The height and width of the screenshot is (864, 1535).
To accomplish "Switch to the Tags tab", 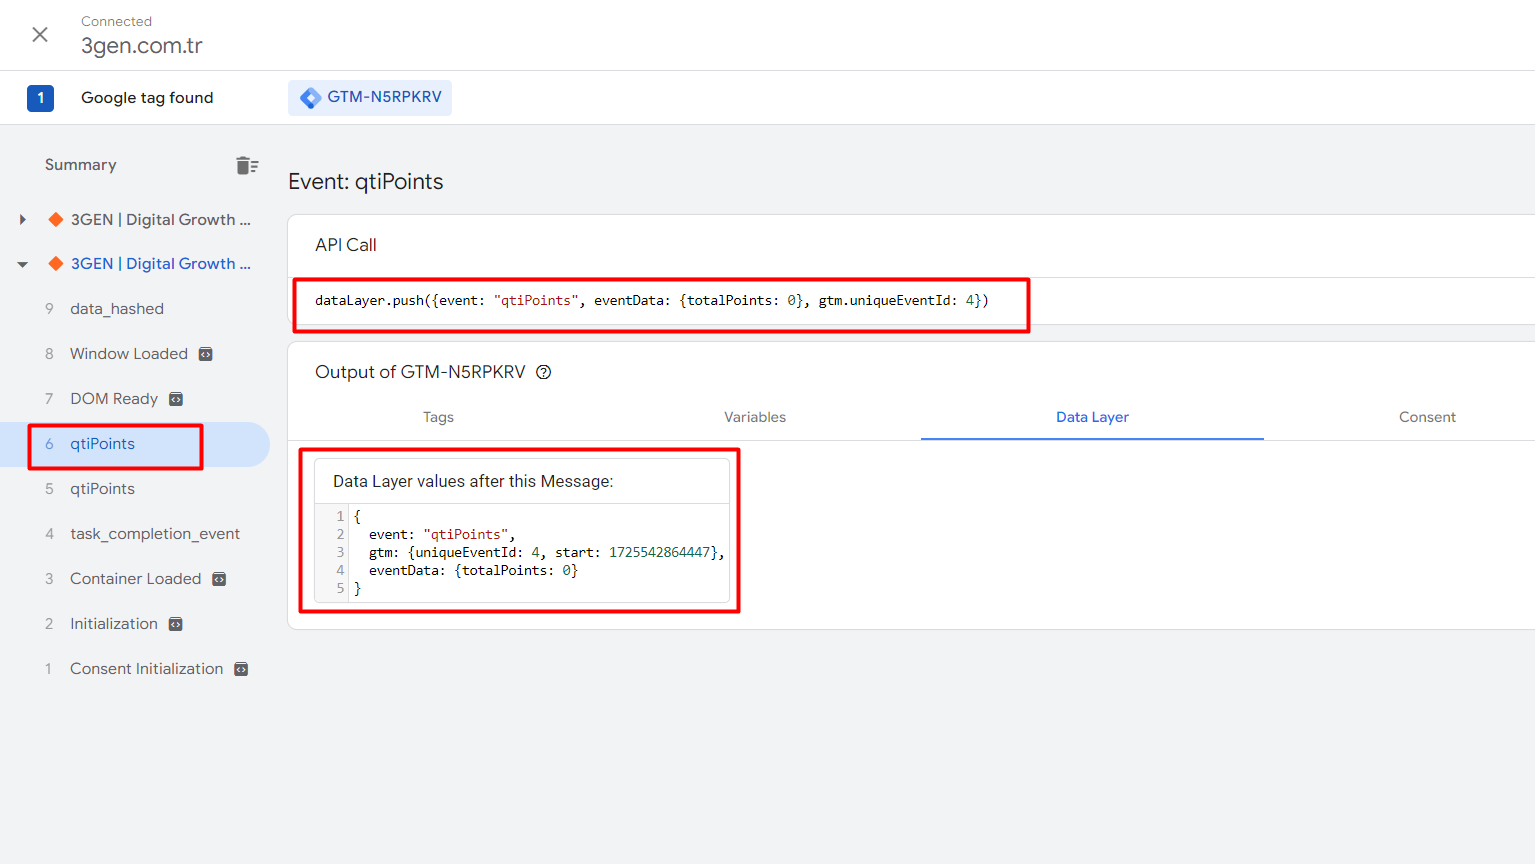I will [x=438, y=417].
